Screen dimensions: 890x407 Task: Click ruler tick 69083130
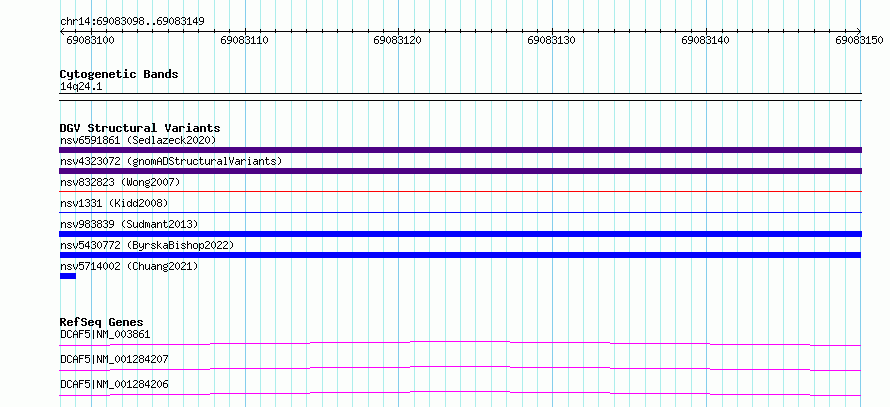tap(552, 40)
